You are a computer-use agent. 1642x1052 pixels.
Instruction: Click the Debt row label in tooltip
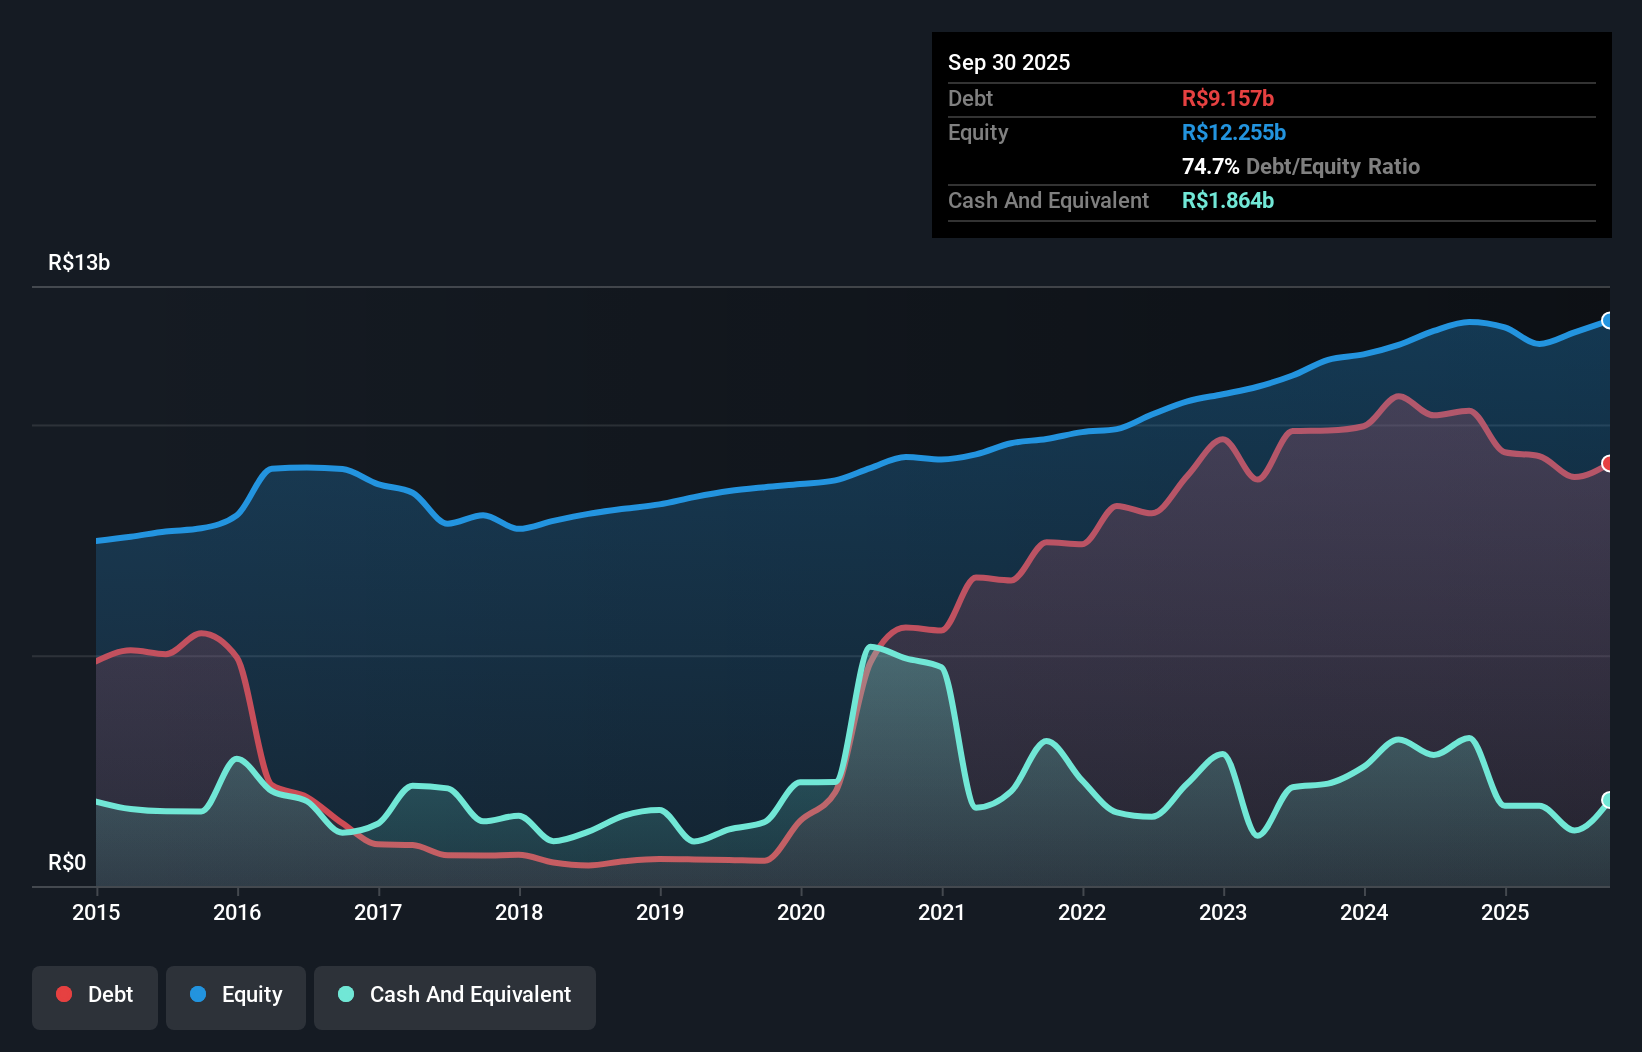(970, 98)
